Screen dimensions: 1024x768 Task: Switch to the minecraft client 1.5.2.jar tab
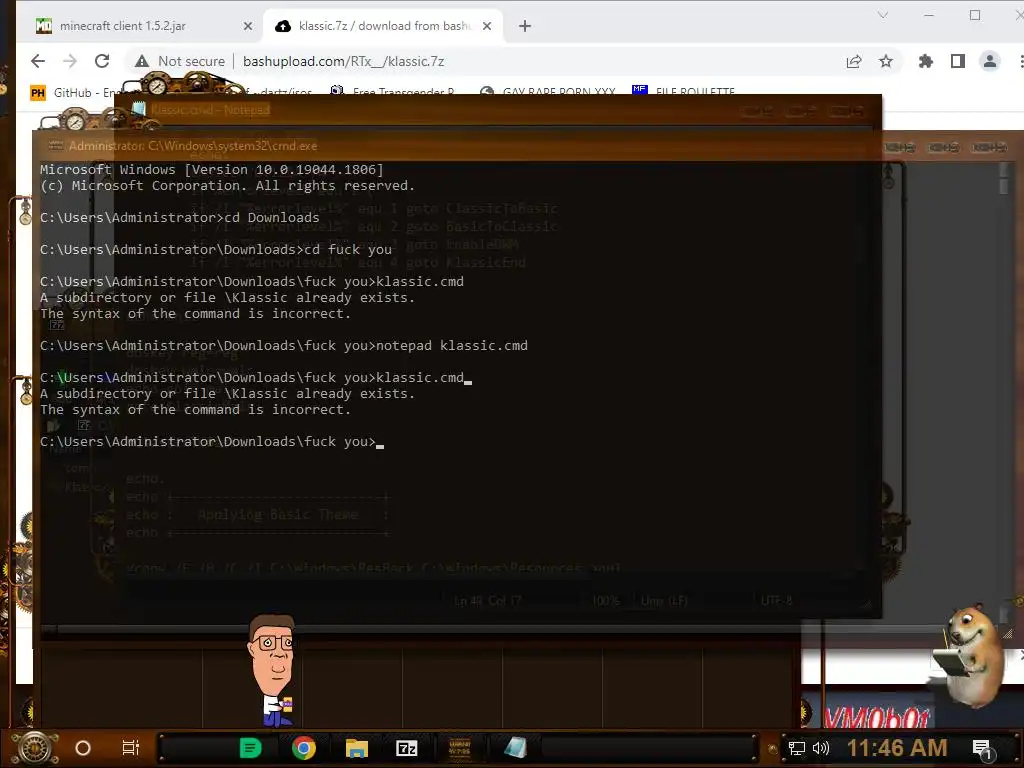click(x=123, y=26)
